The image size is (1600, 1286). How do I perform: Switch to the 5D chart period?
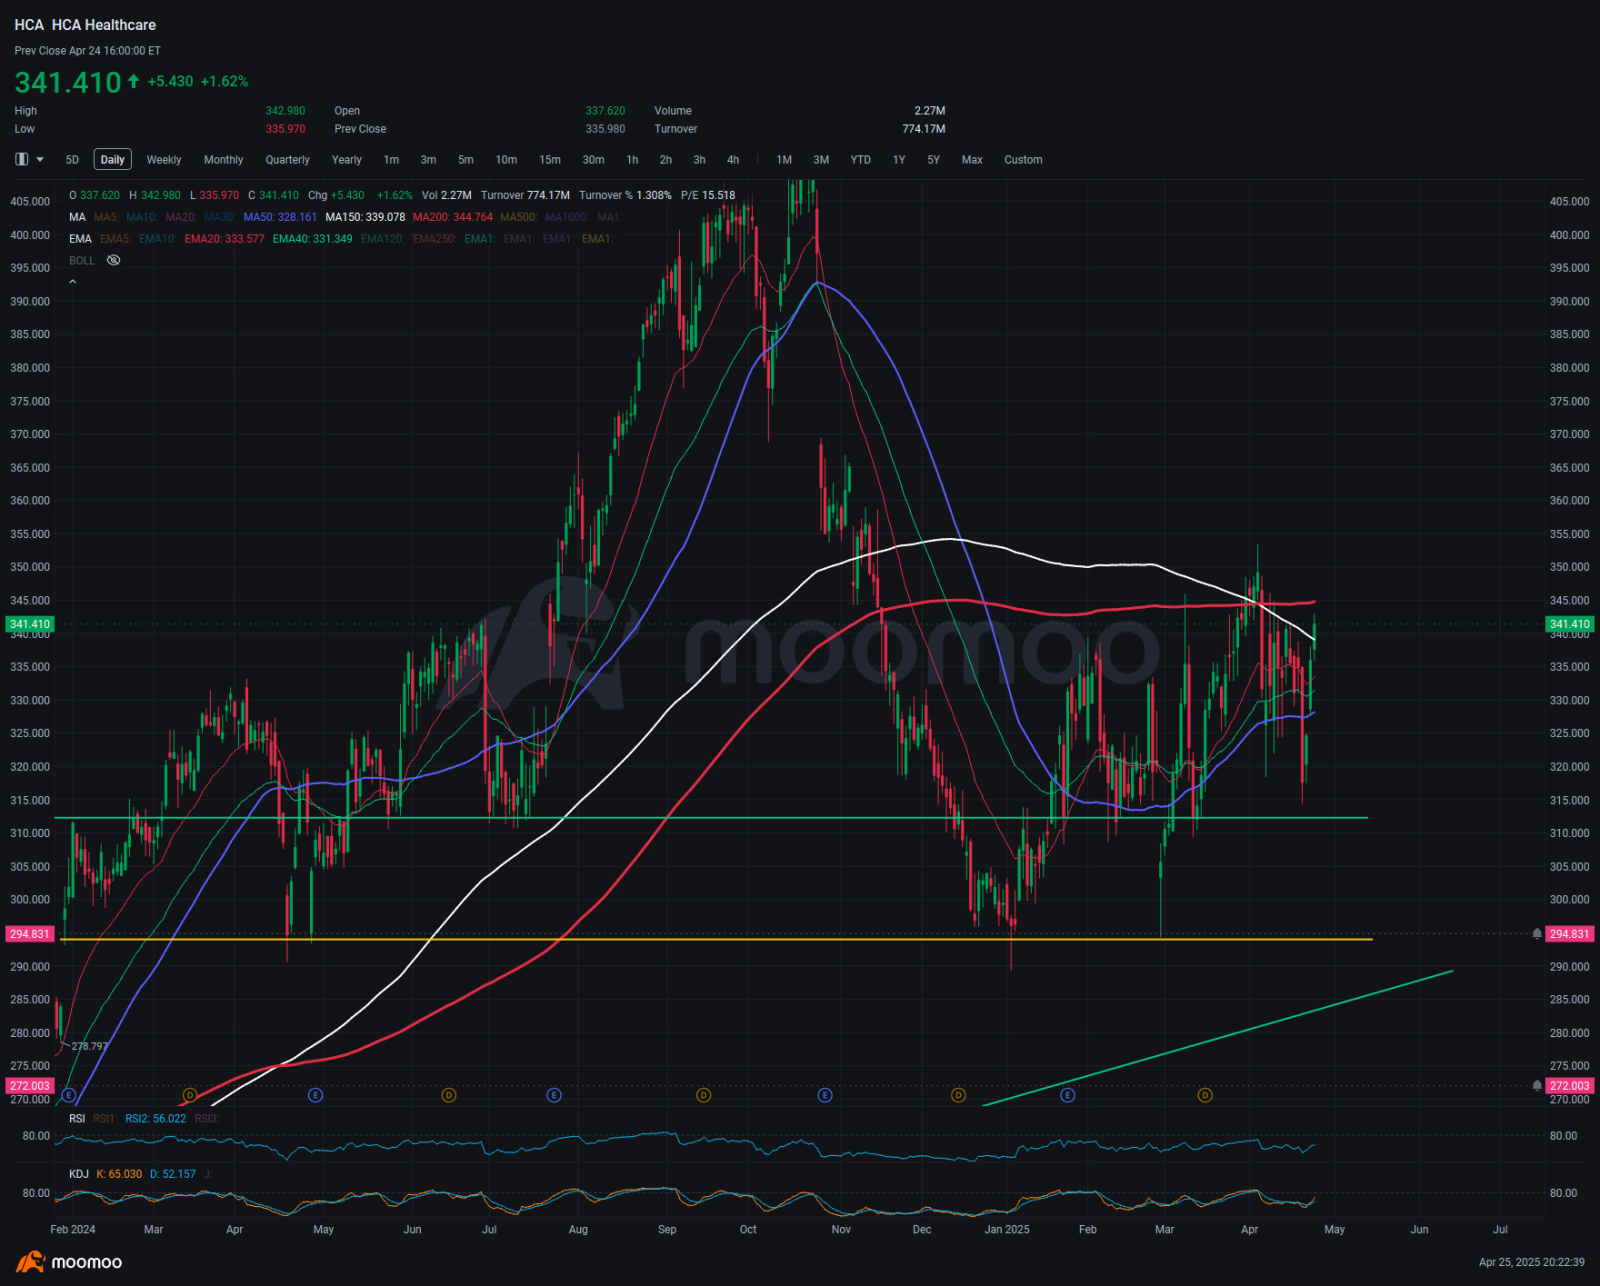point(72,160)
